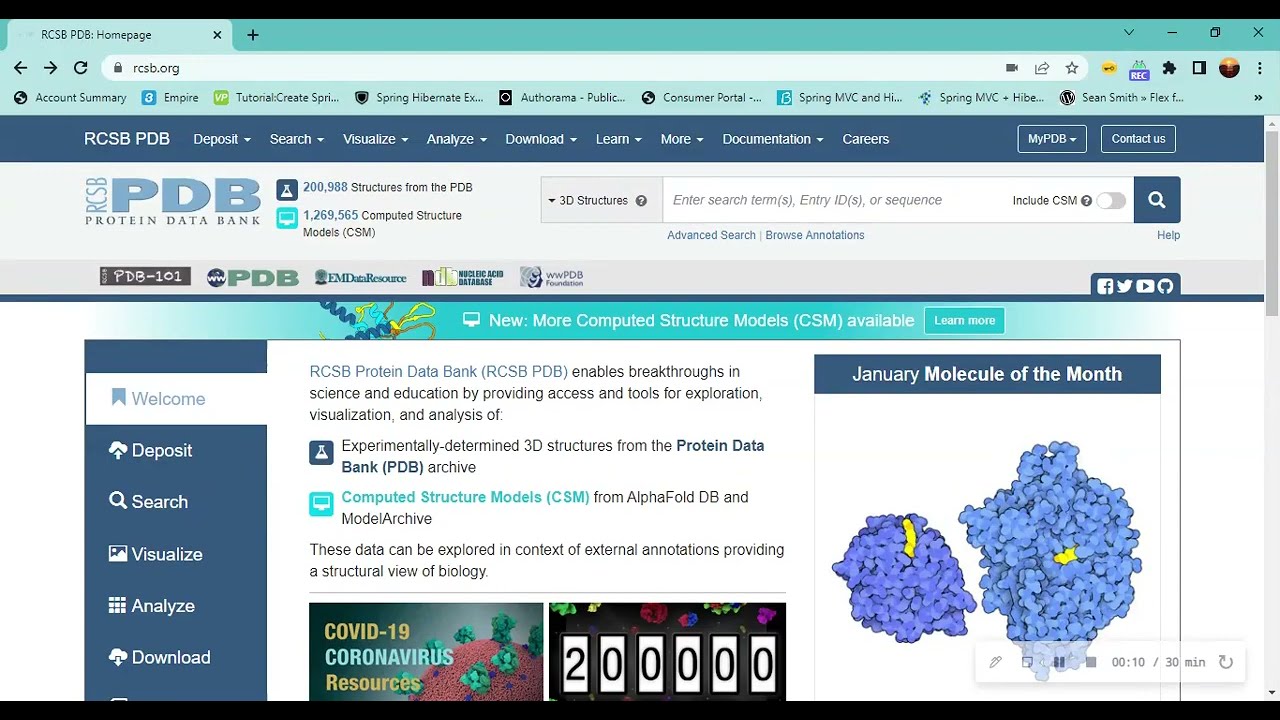This screenshot has width=1280, height=720.
Task: Expand the More menu in the navbar
Action: pyautogui.click(x=682, y=139)
